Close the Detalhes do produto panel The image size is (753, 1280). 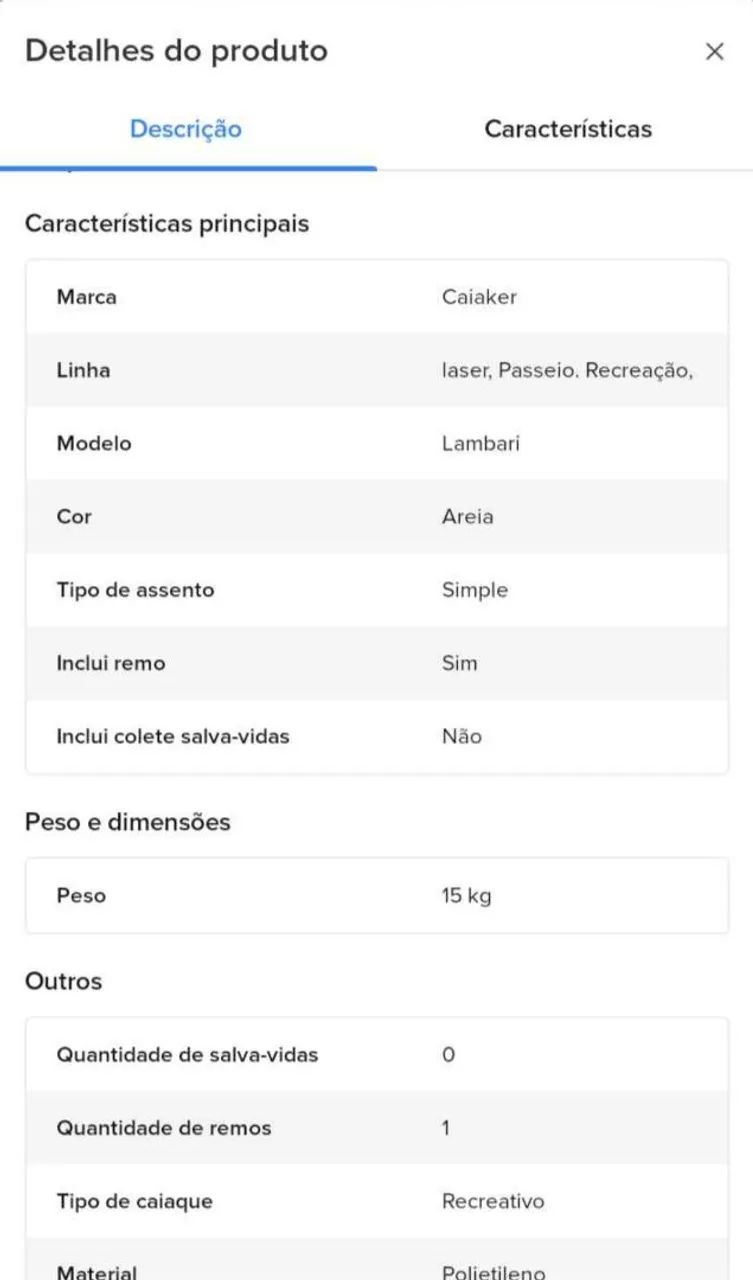pyautogui.click(x=714, y=52)
